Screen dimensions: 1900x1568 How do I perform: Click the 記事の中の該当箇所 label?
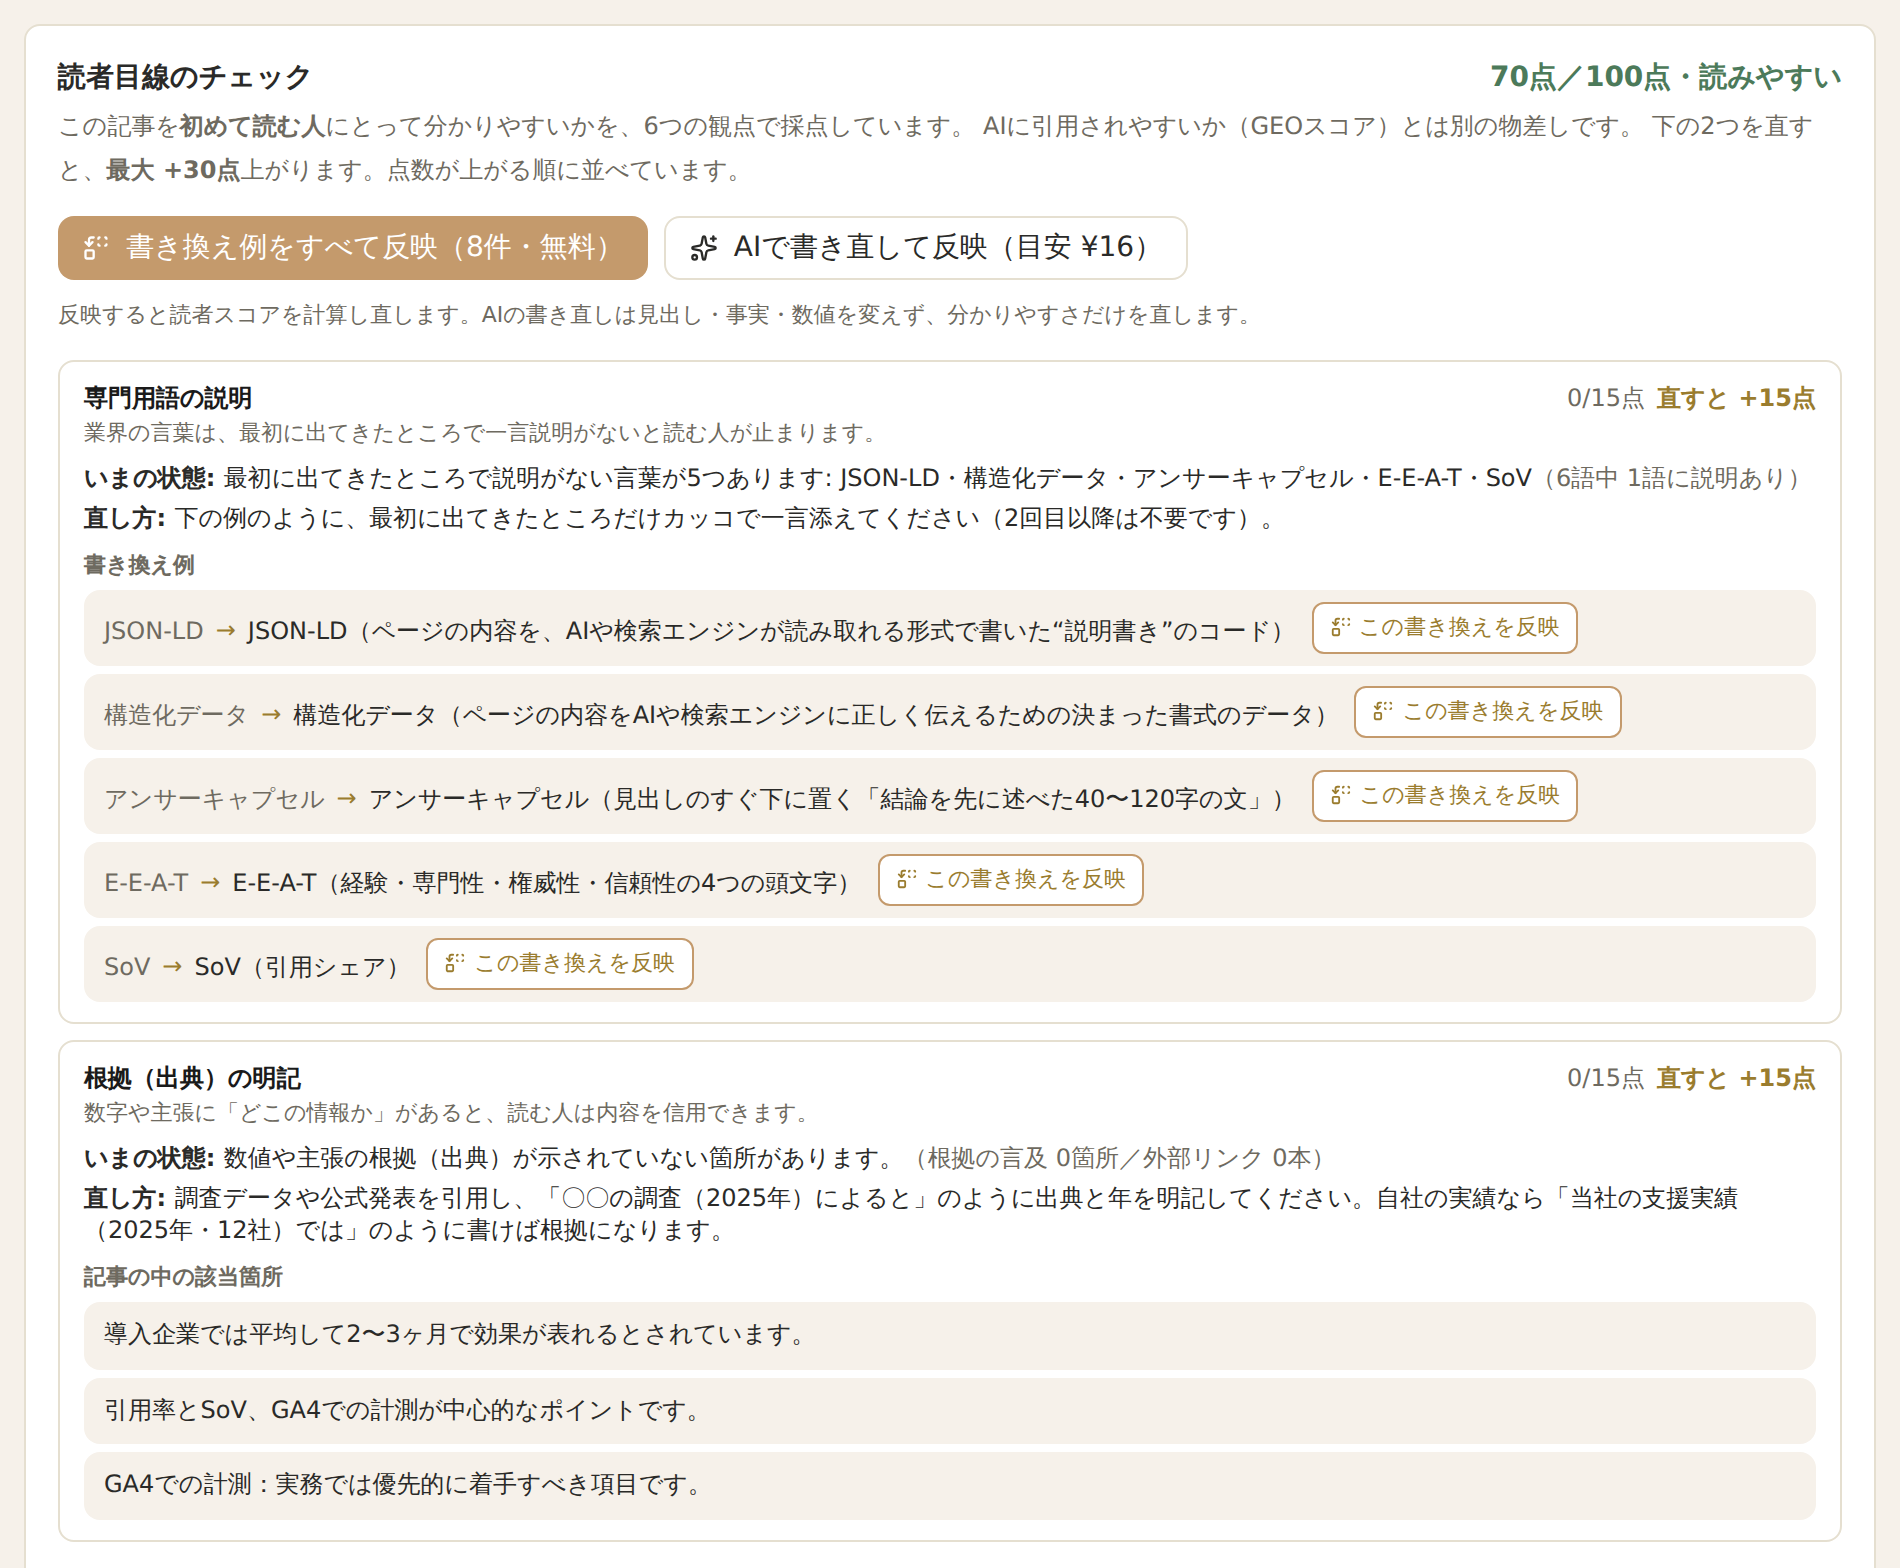[x=183, y=1277]
